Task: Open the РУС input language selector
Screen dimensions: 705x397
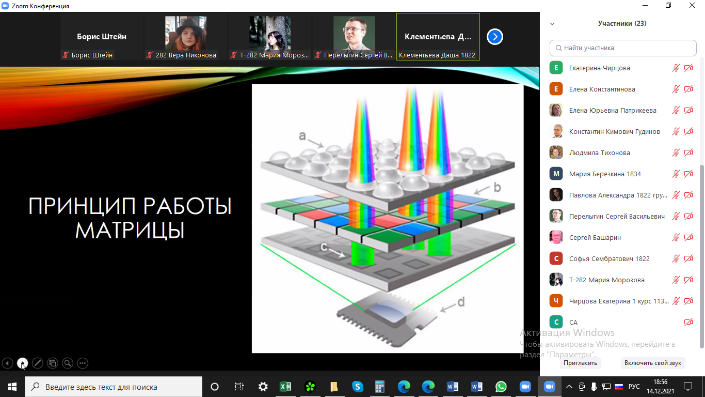Action: point(634,387)
